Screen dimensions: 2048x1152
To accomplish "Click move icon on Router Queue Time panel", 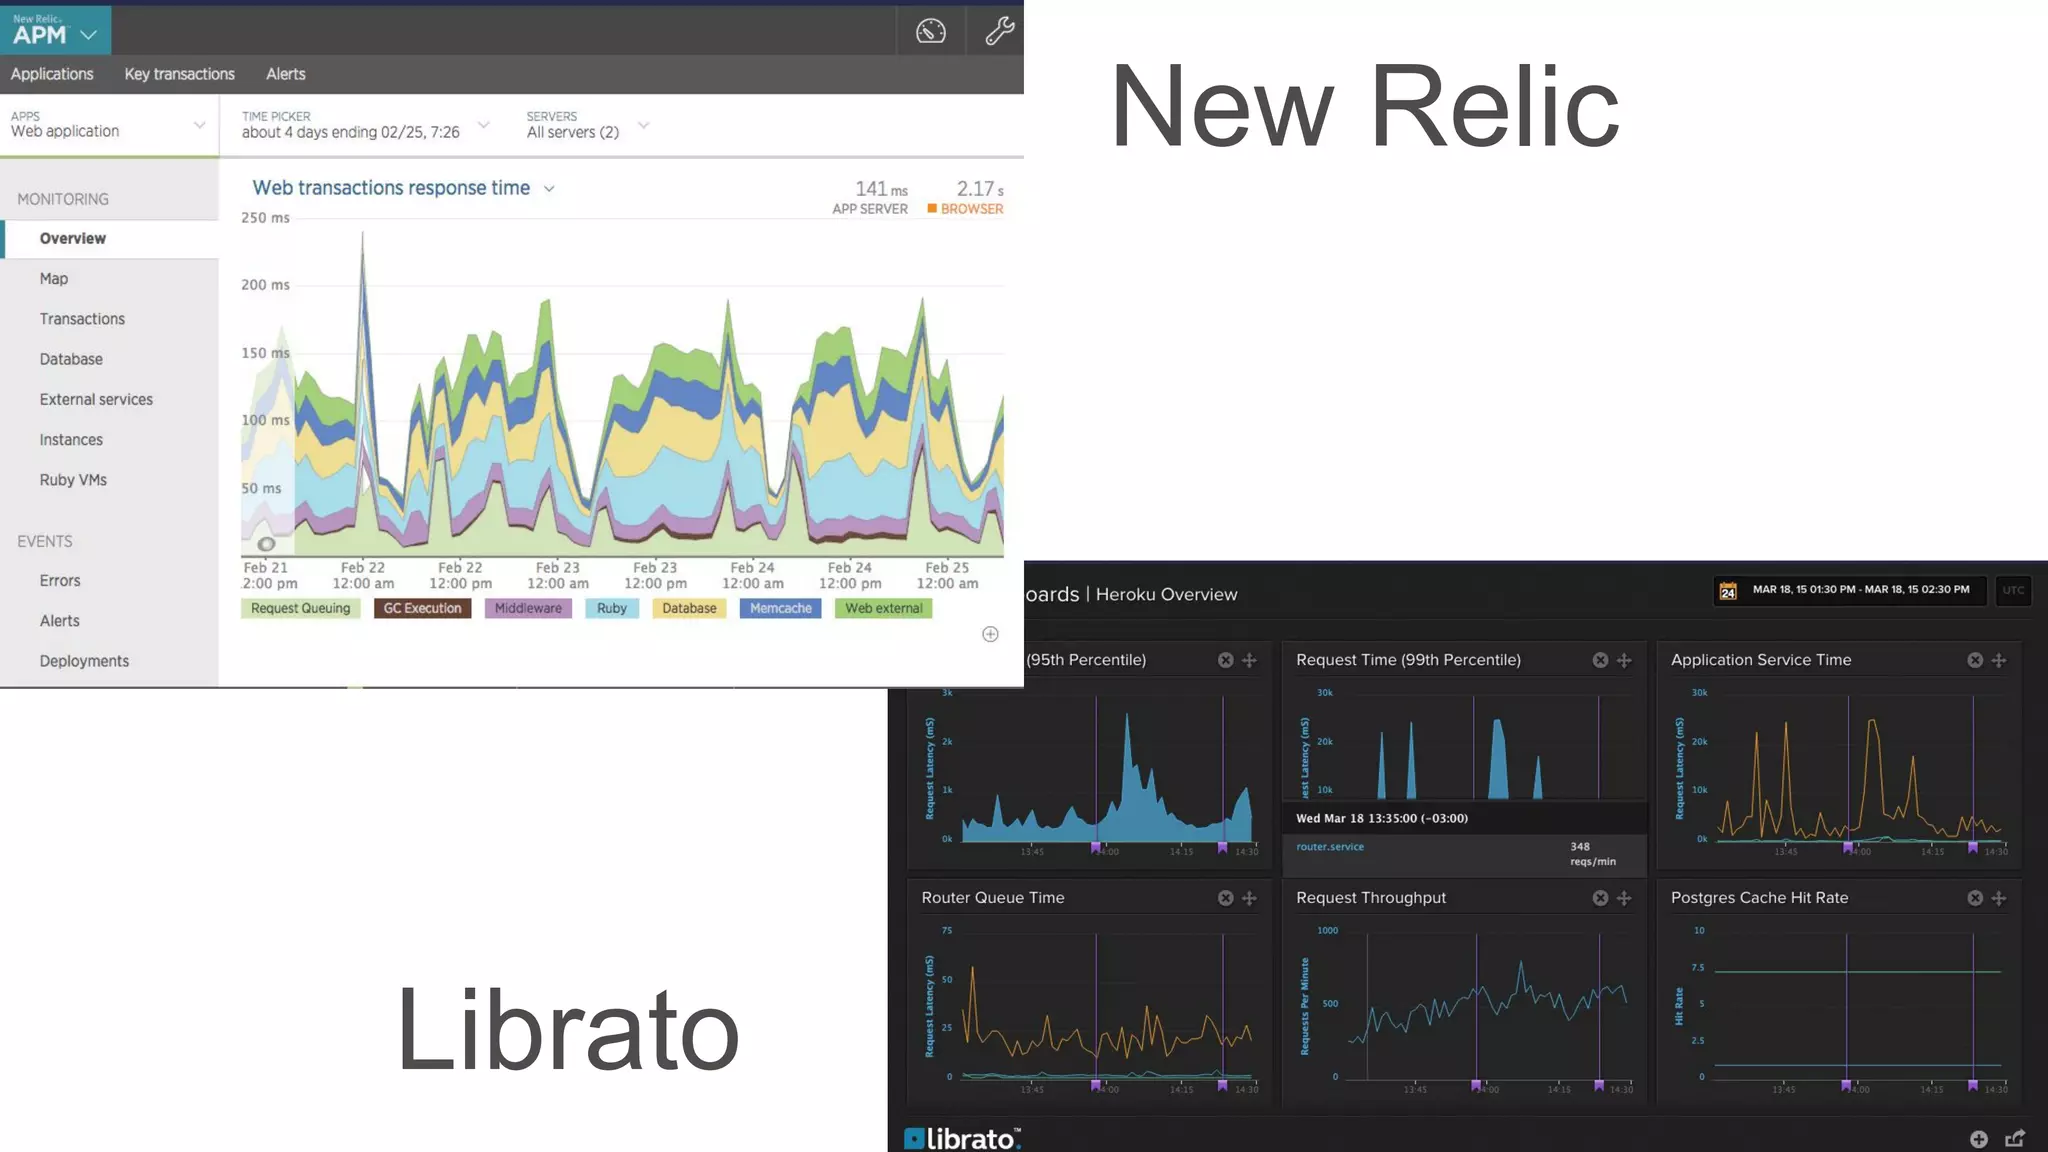I will tap(1249, 898).
